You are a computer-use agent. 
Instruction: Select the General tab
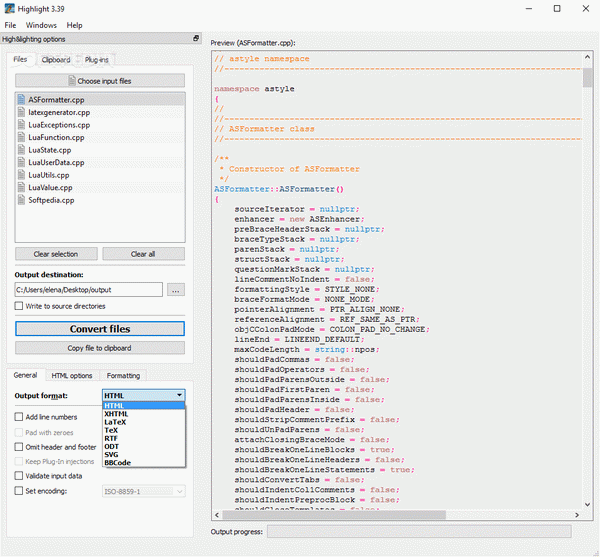point(25,375)
